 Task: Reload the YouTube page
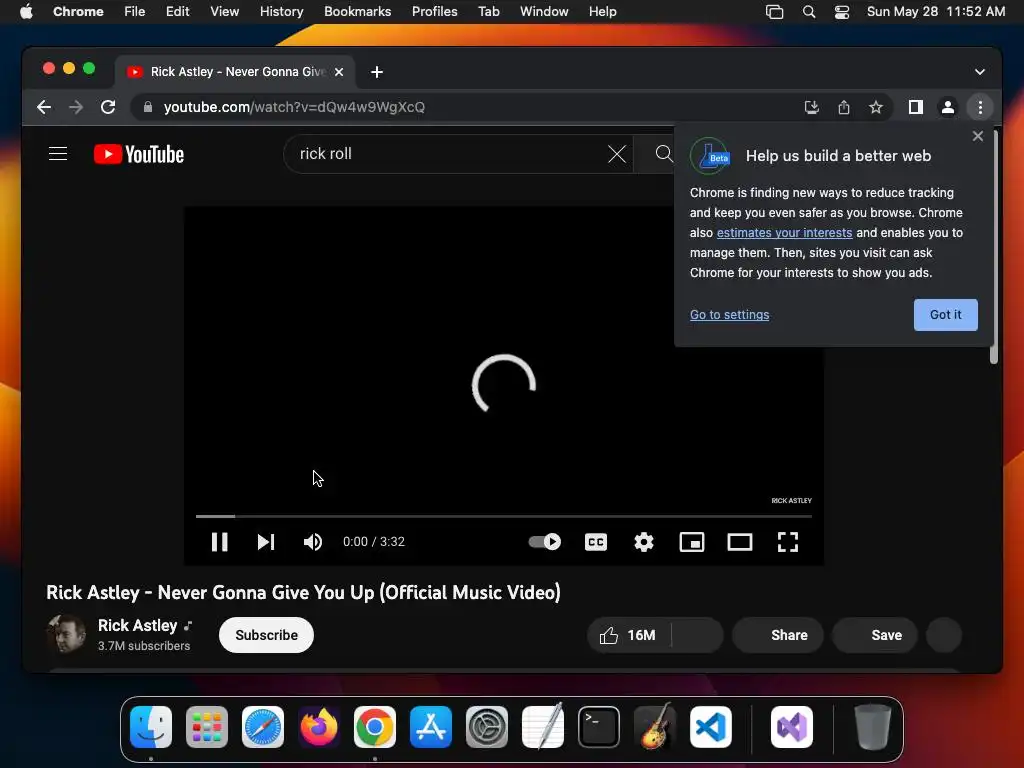(x=108, y=107)
